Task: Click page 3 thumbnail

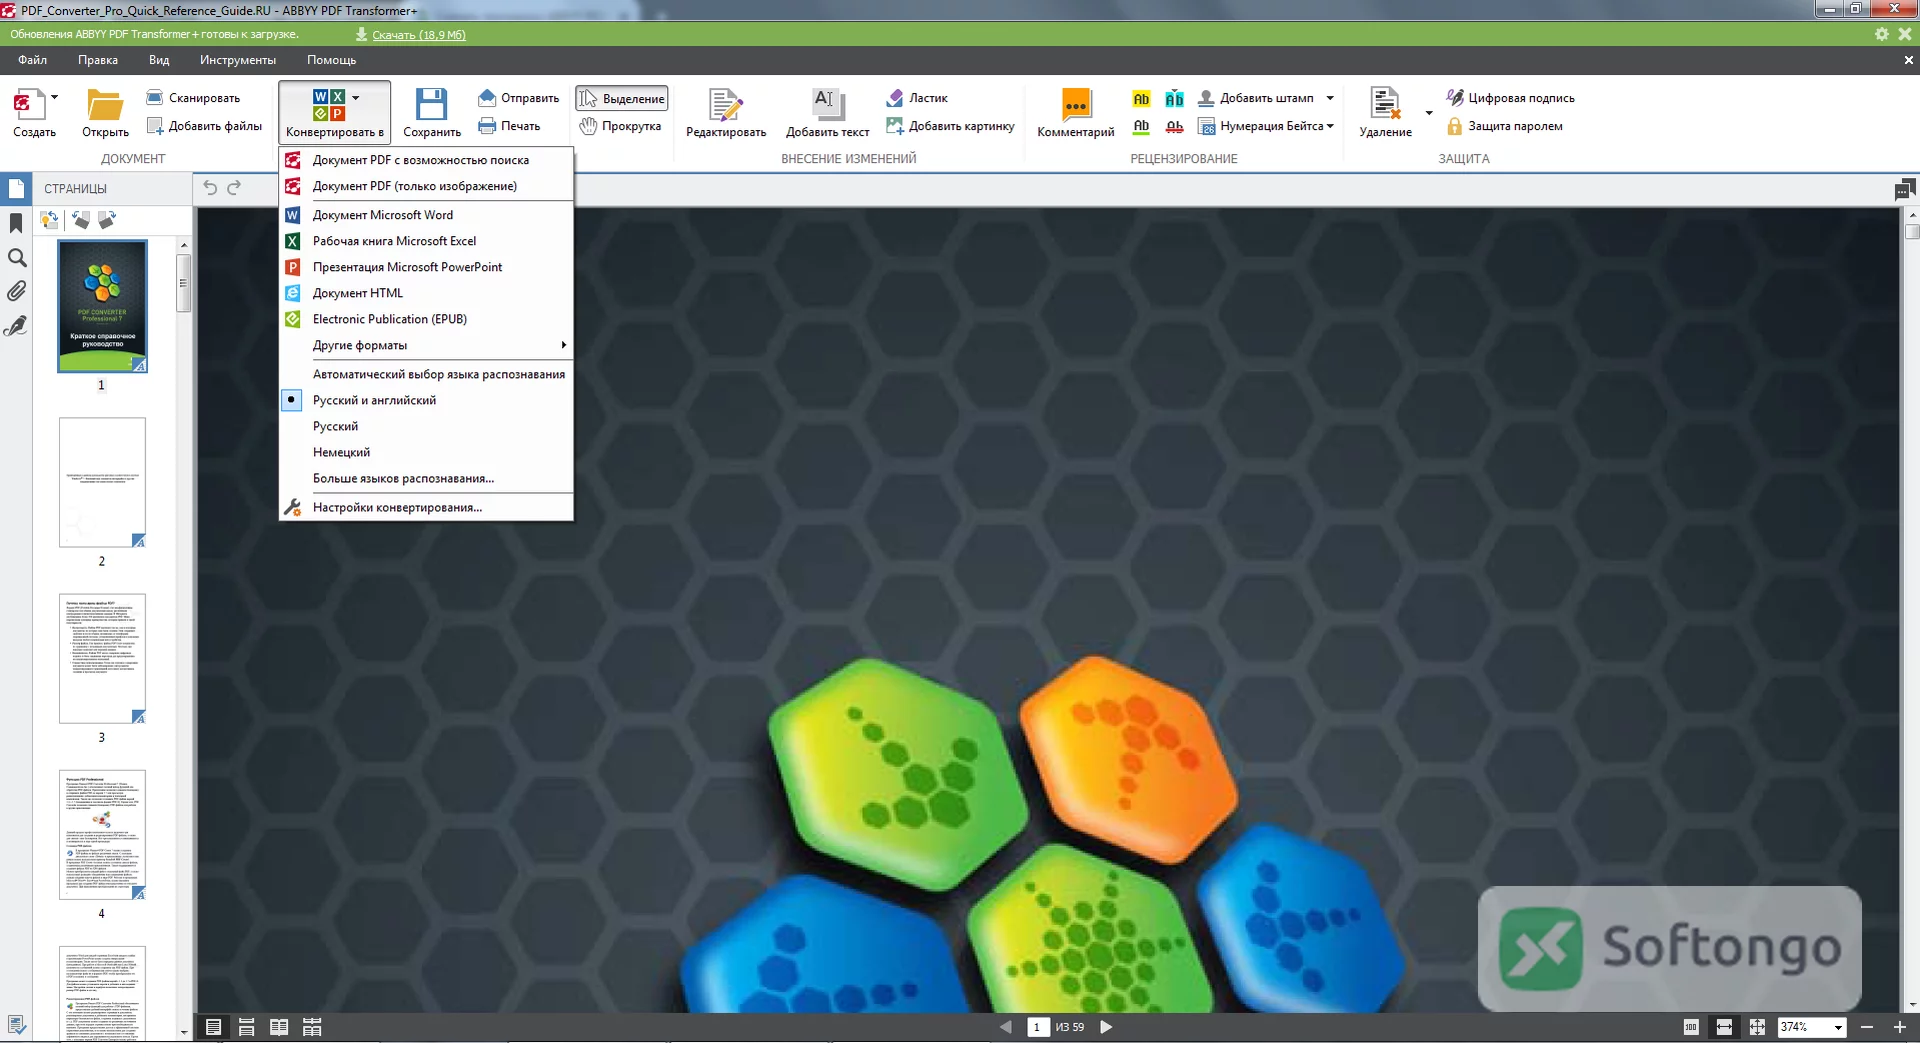Action: 102,658
